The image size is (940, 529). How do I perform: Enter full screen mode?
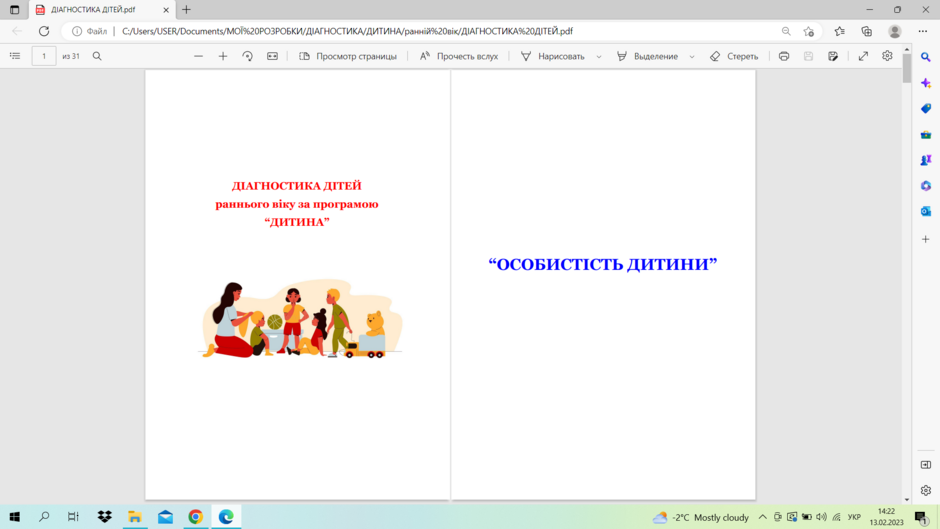(863, 56)
